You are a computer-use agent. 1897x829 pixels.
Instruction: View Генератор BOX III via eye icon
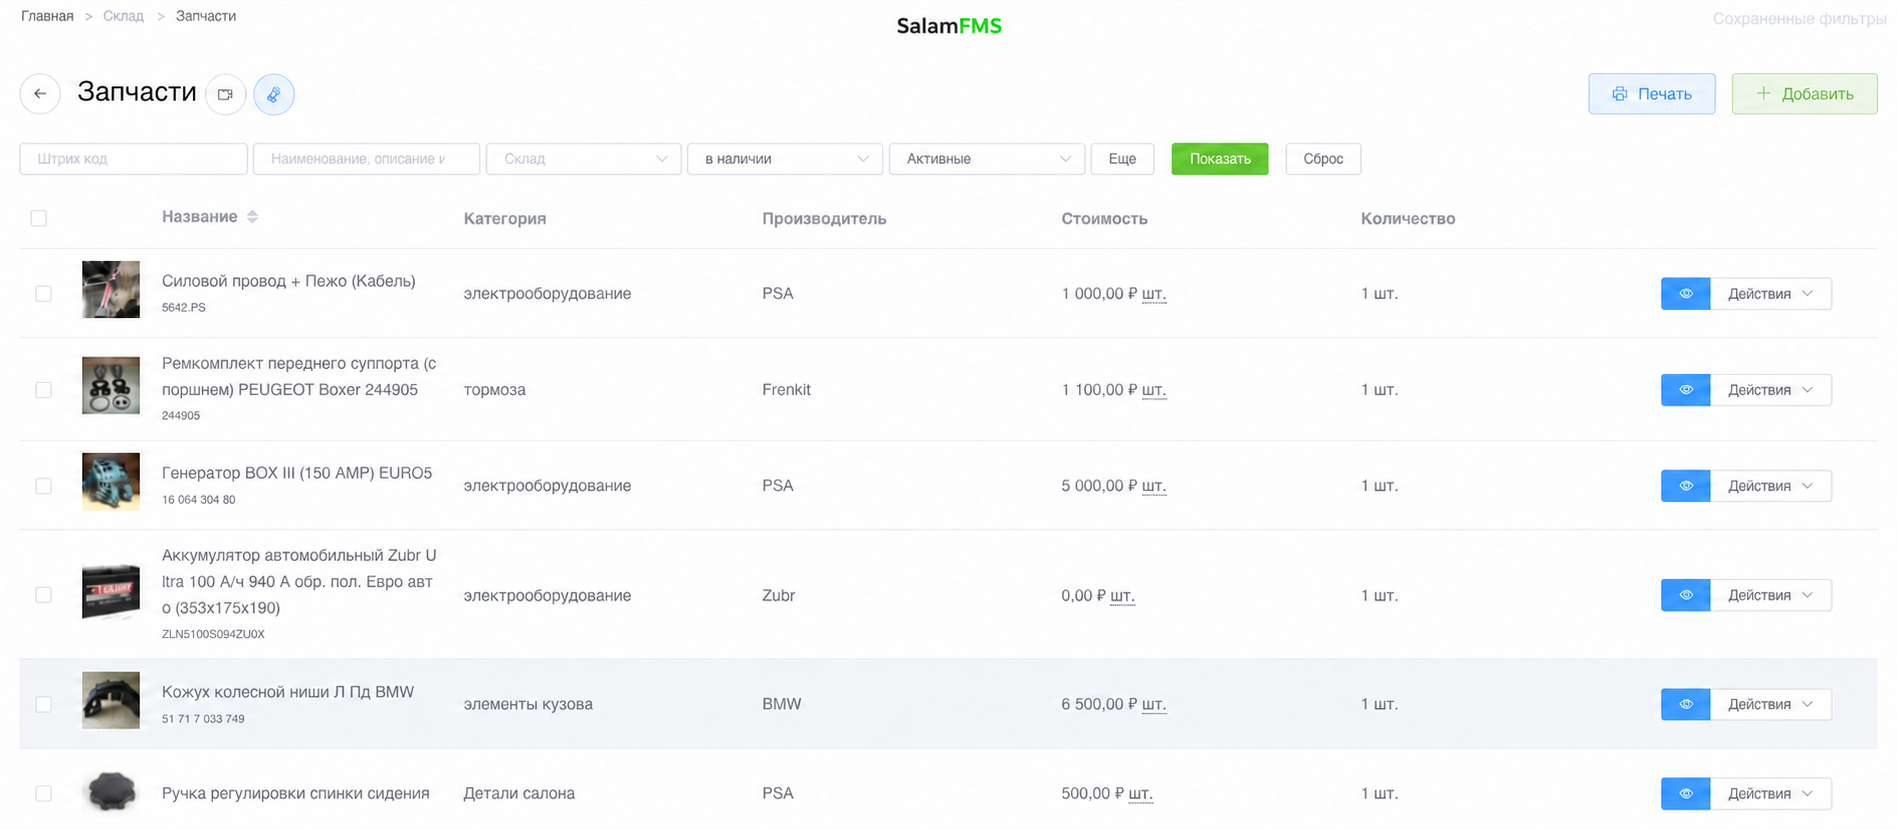point(1685,486)
